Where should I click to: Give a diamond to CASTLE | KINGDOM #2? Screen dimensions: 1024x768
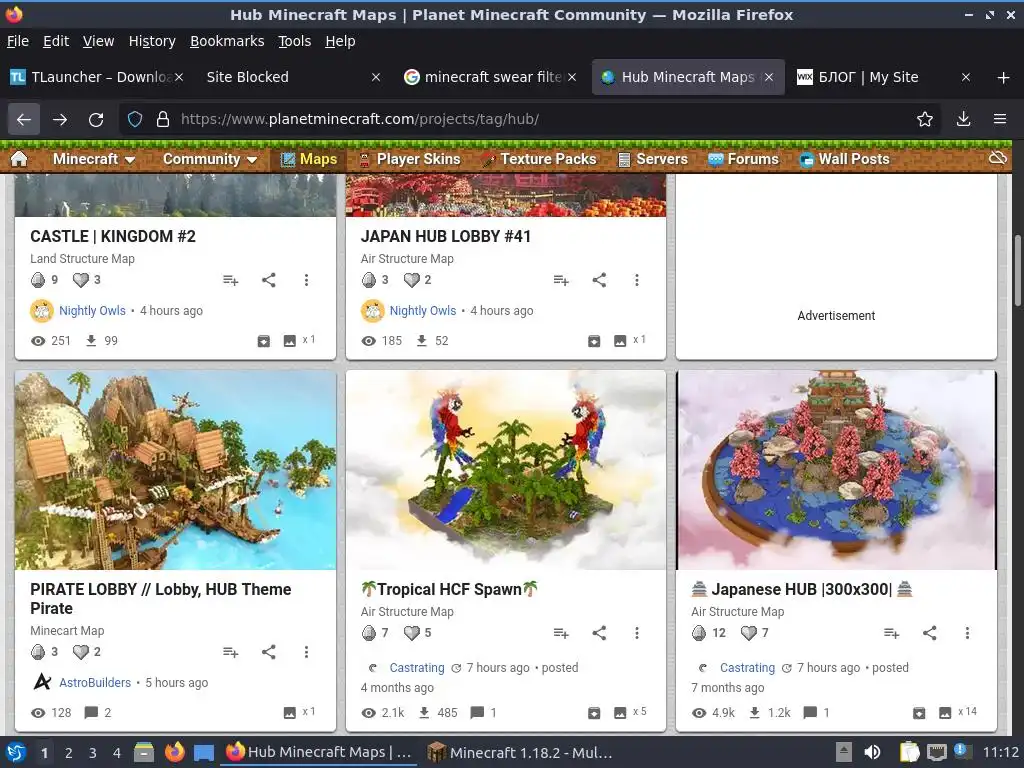(x=38, y=280)
